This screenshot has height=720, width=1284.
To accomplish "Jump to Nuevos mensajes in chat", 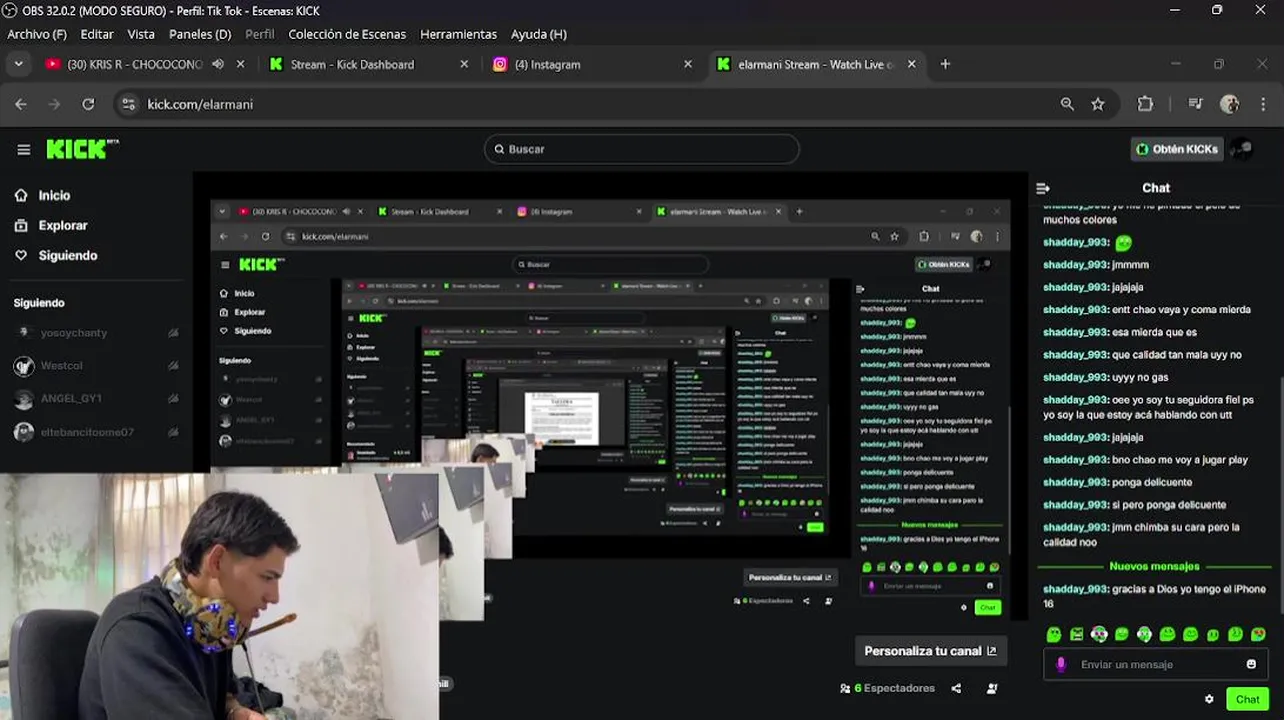I will coord(1154,566).
